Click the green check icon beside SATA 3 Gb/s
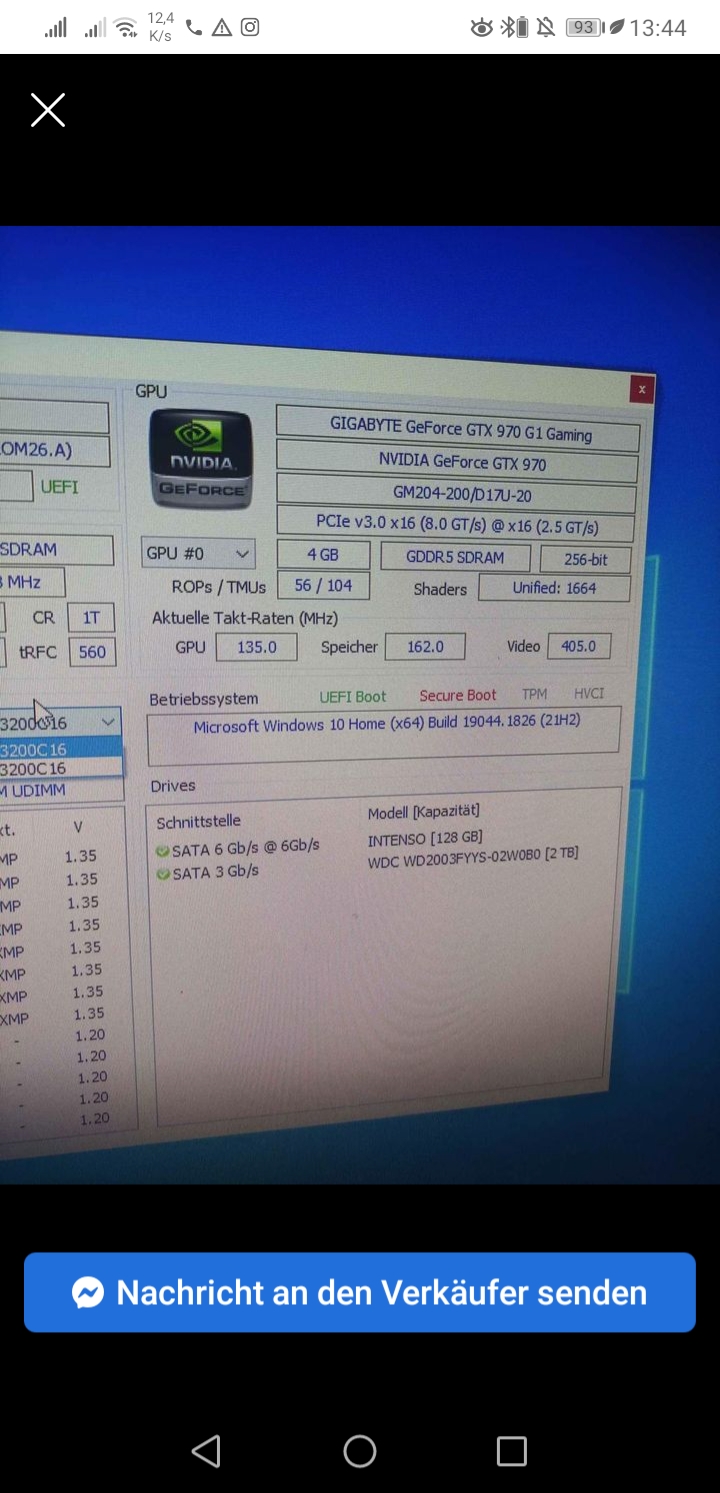The height and width of the screenshot is (1493, 720). pos(162,874)
